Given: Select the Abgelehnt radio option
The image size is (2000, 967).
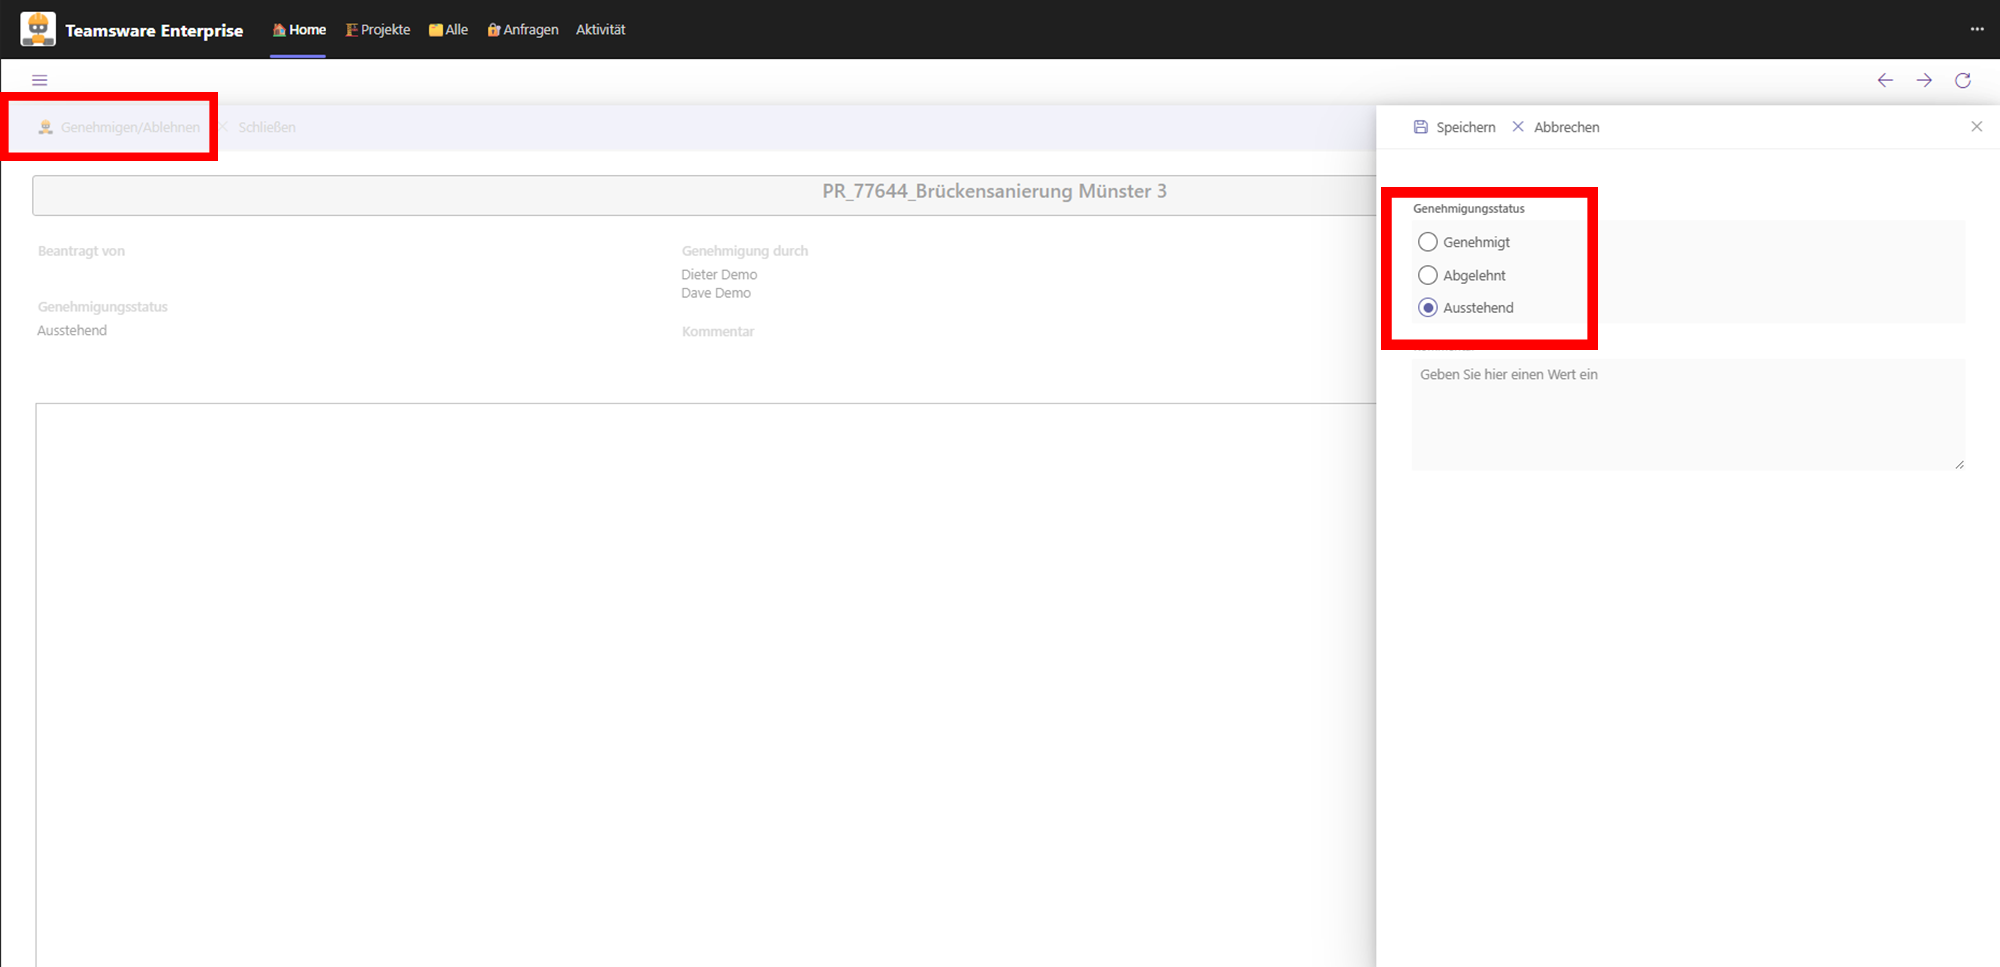Looking at the screenshot, I should click(x=1428, y=275).
